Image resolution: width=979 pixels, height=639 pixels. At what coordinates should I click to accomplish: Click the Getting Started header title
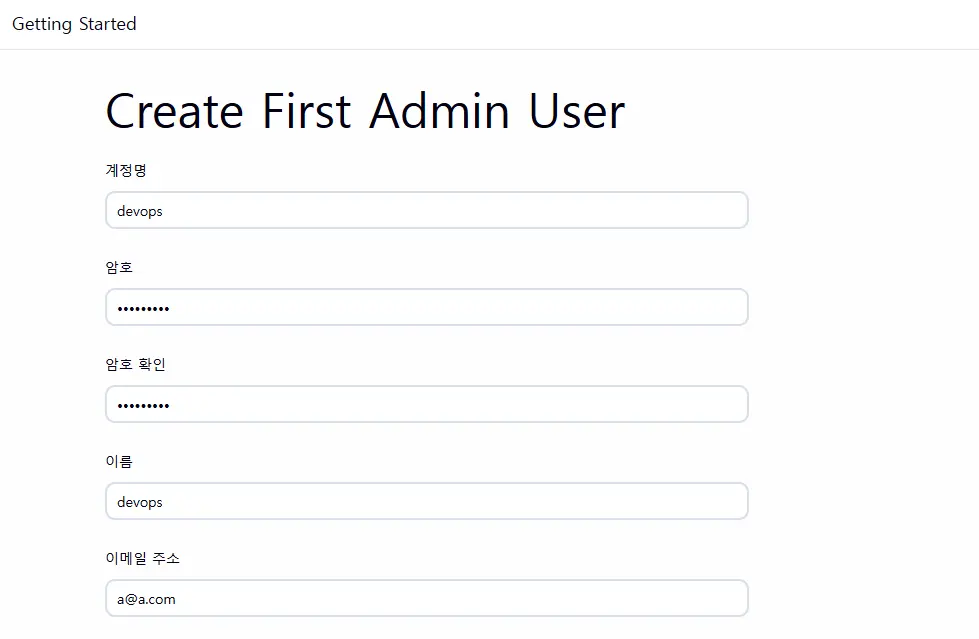[74, 24]
